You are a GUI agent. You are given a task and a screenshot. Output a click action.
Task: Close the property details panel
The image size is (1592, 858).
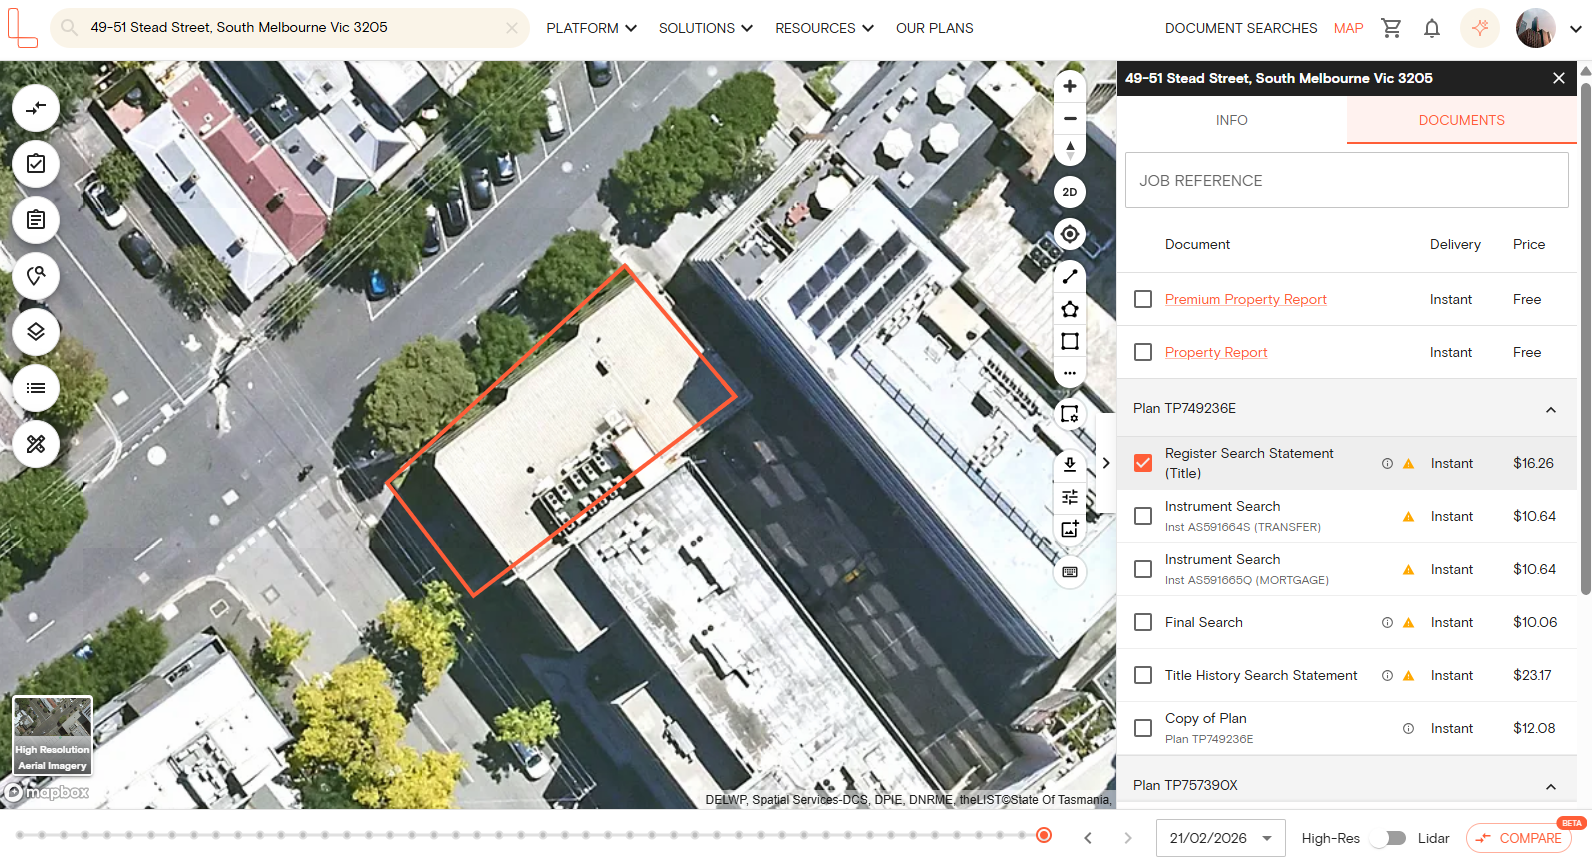coord(1559,78)
